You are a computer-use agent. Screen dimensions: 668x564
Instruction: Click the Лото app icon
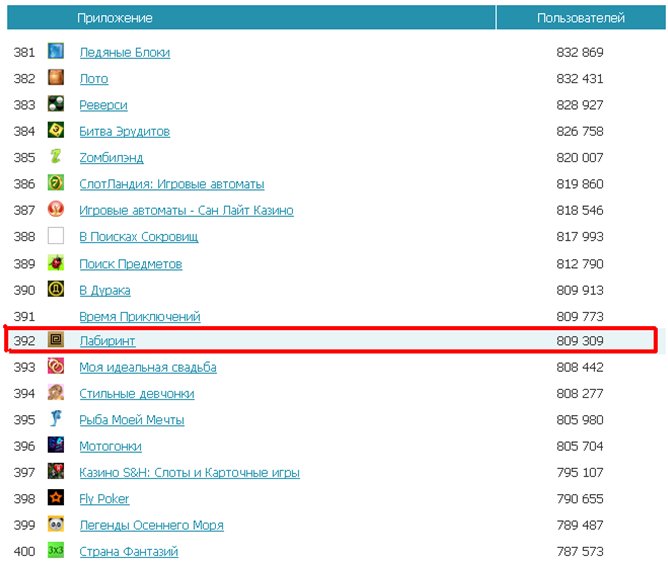(56, 78)
